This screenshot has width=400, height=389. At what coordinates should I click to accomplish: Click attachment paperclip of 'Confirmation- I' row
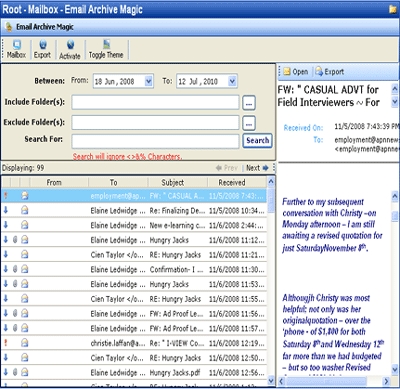15,269
